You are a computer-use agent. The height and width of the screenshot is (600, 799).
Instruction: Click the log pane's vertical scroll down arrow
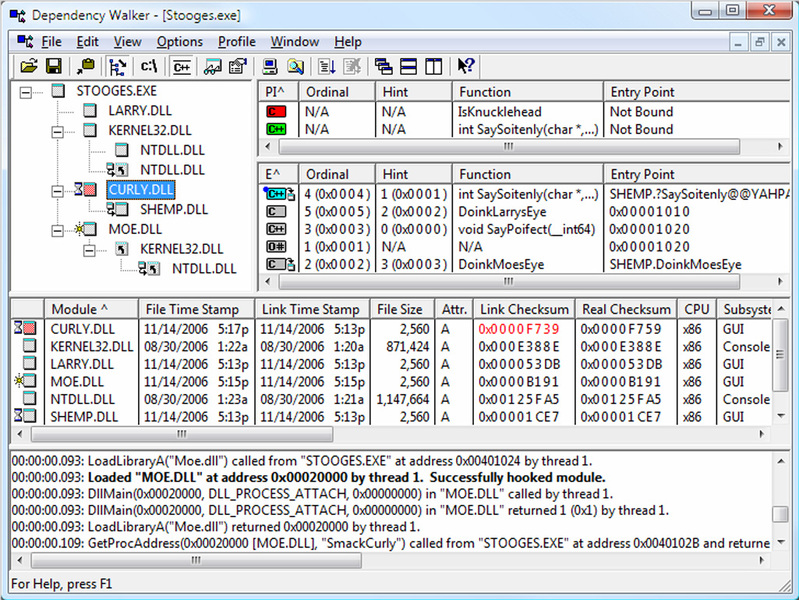point(780,543)
